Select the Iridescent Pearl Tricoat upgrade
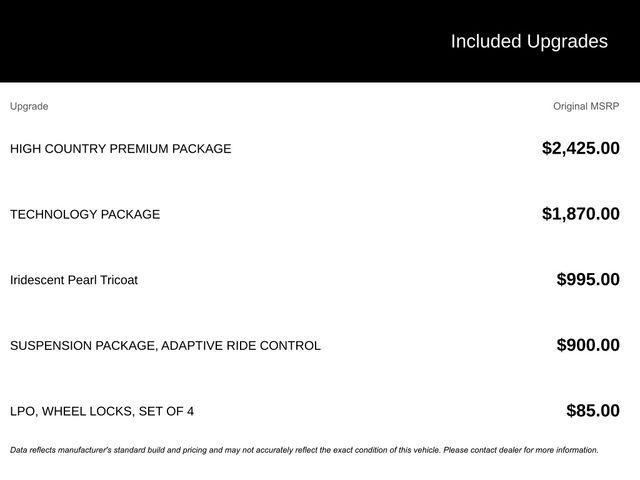Viewport: 640px width, 480px height. click(74, 280)
